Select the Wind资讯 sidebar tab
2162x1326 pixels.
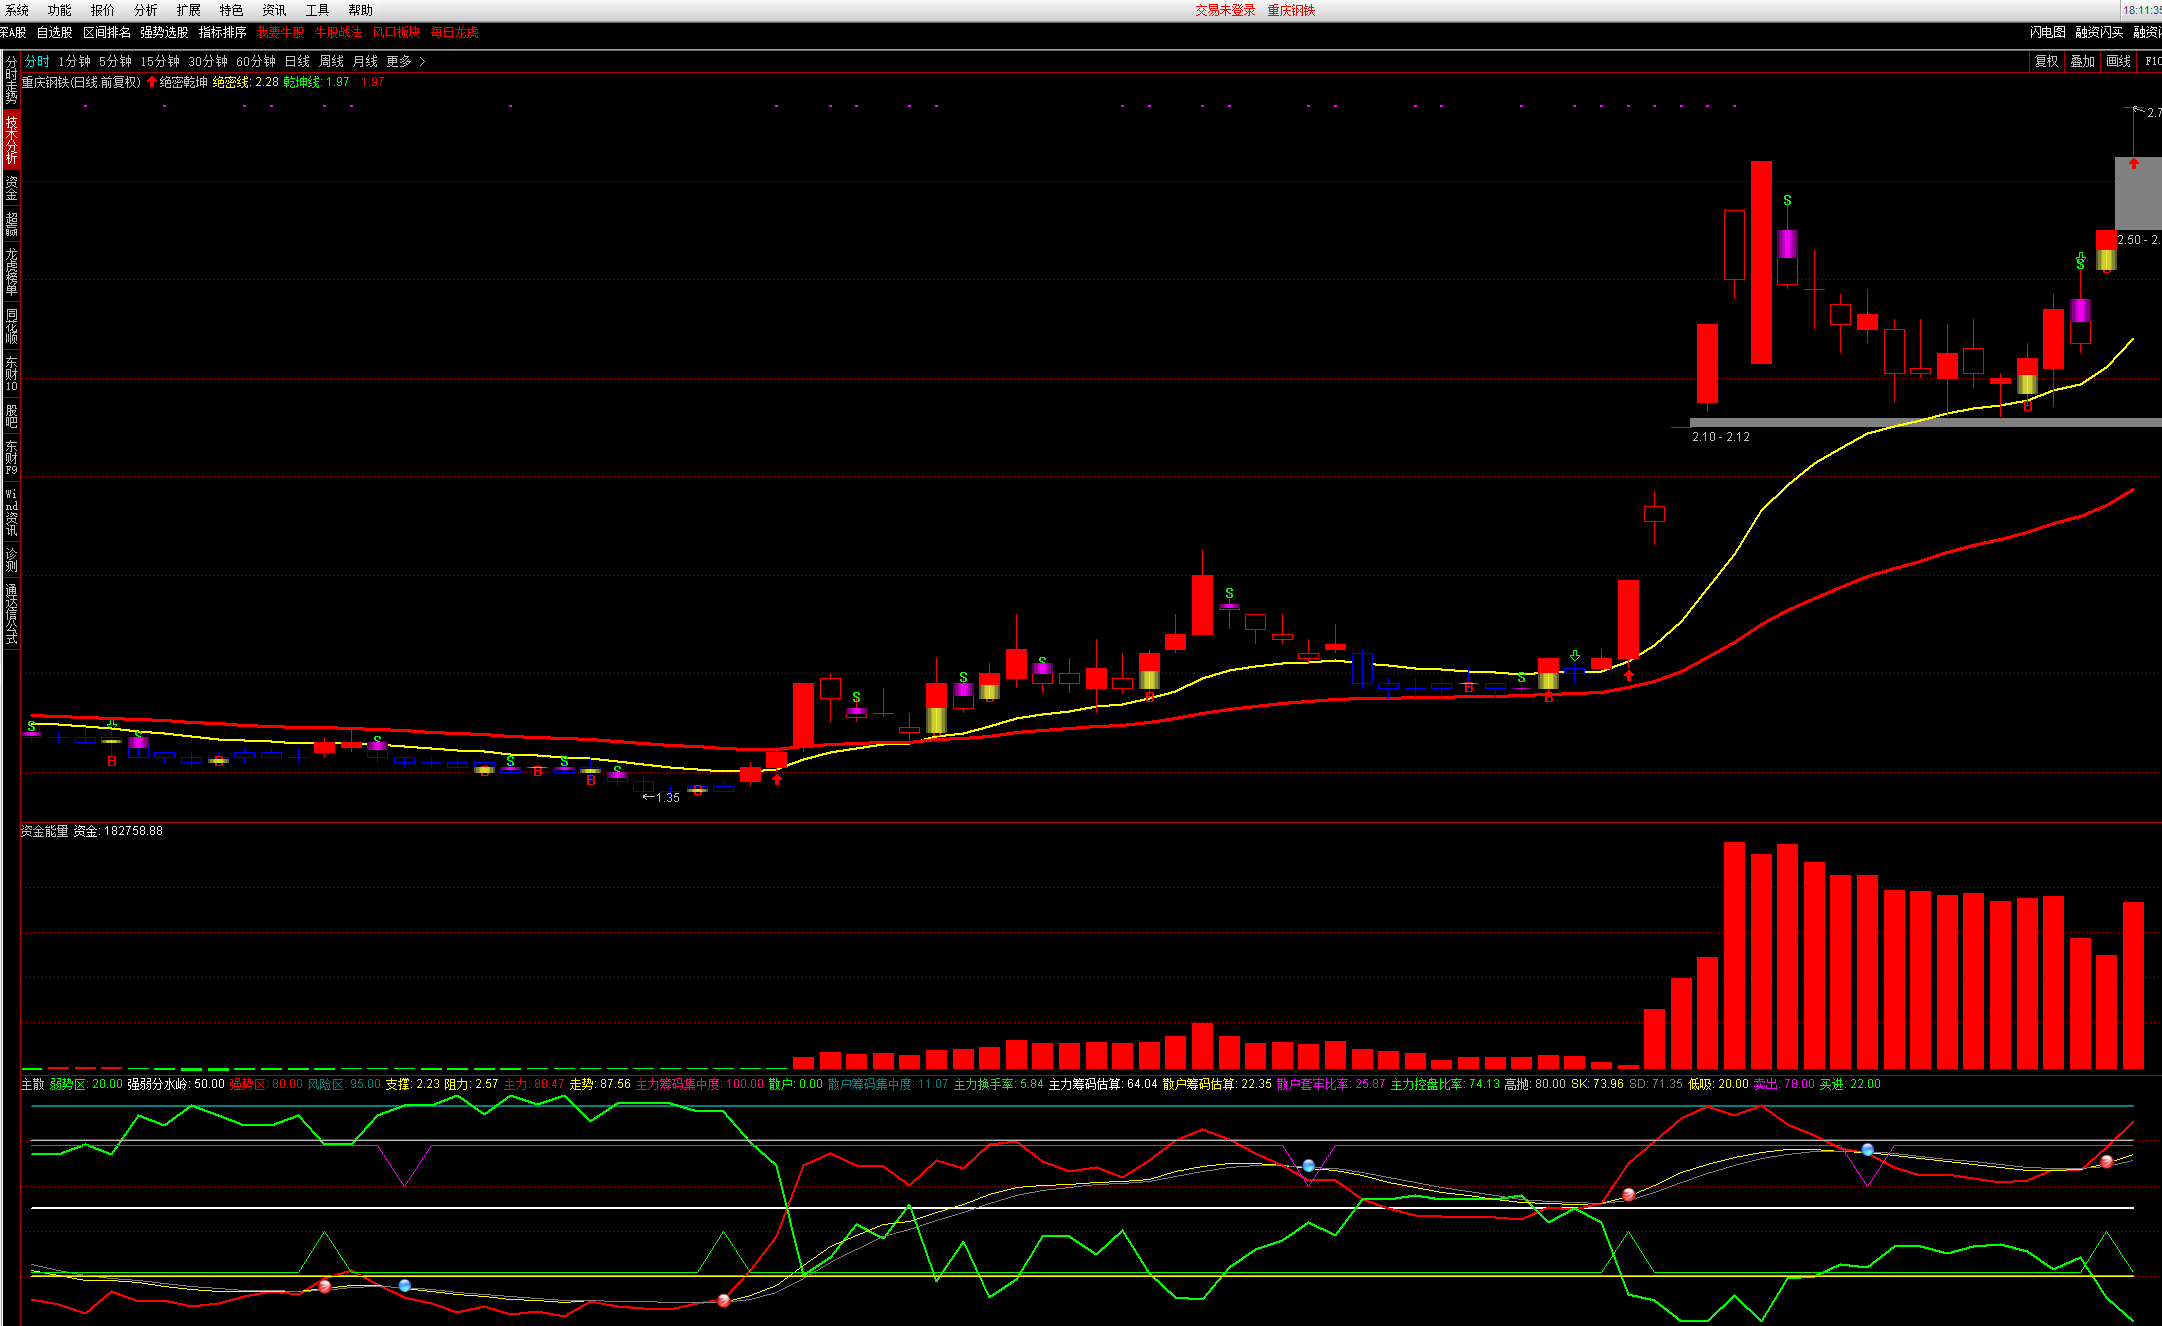[x=11, y=512]
